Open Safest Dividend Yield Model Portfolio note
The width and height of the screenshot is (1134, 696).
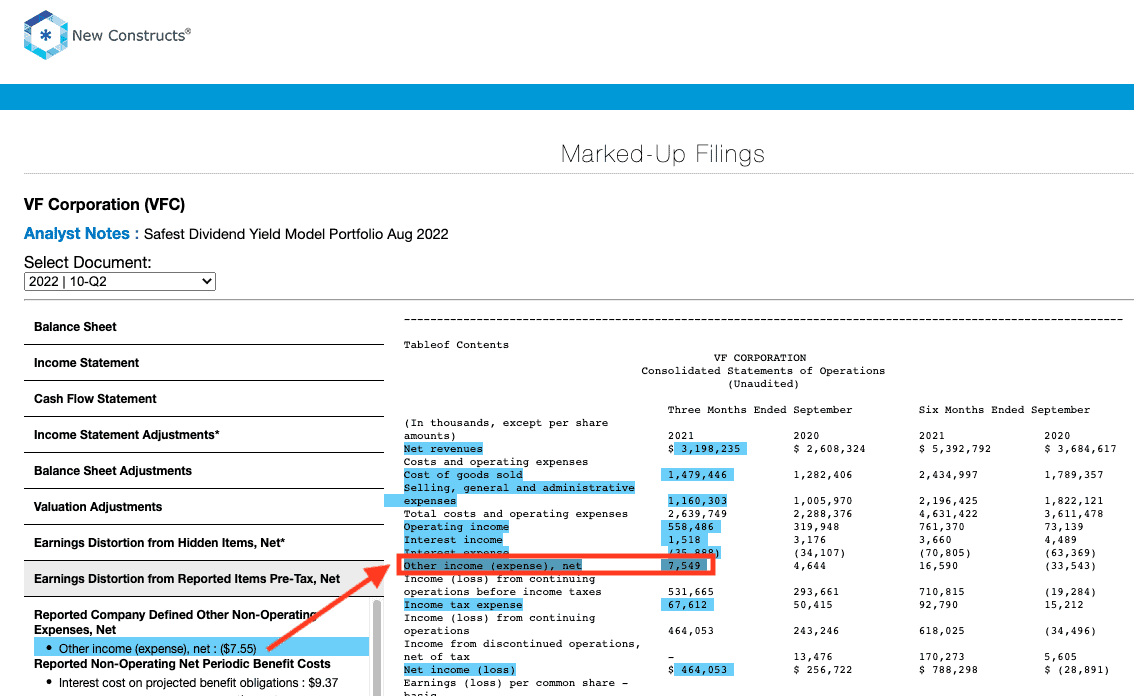296,234
